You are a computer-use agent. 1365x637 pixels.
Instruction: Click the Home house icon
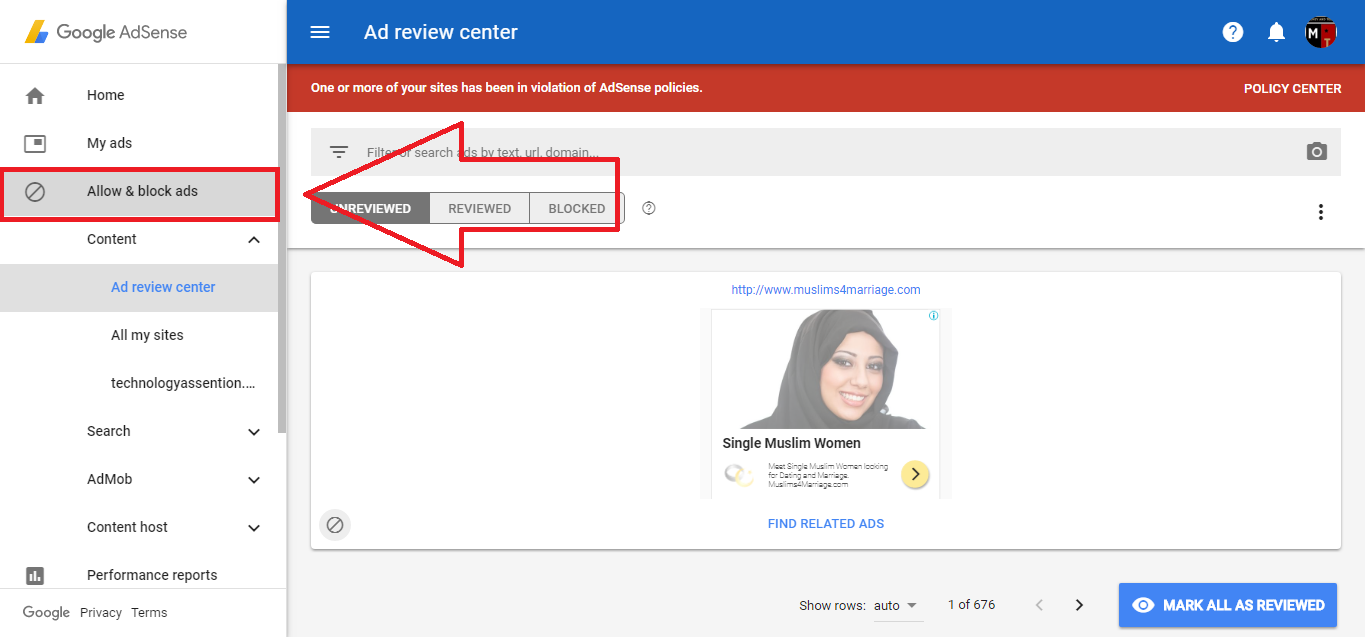click(35, 96)
